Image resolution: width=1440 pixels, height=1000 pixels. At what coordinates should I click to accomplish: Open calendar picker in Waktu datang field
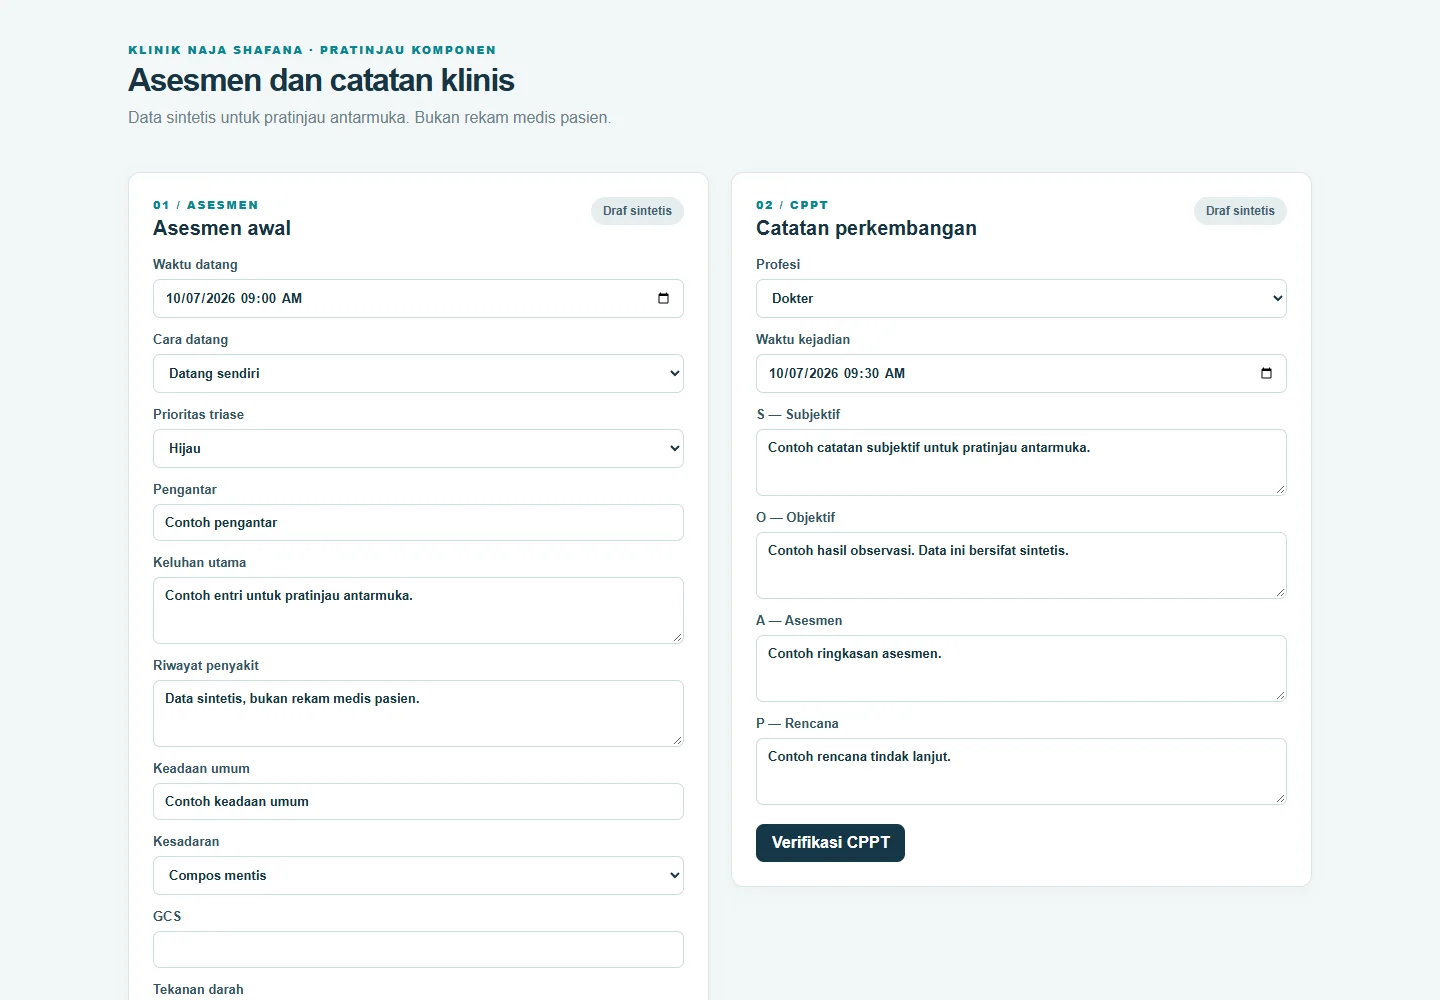point(663,298)
